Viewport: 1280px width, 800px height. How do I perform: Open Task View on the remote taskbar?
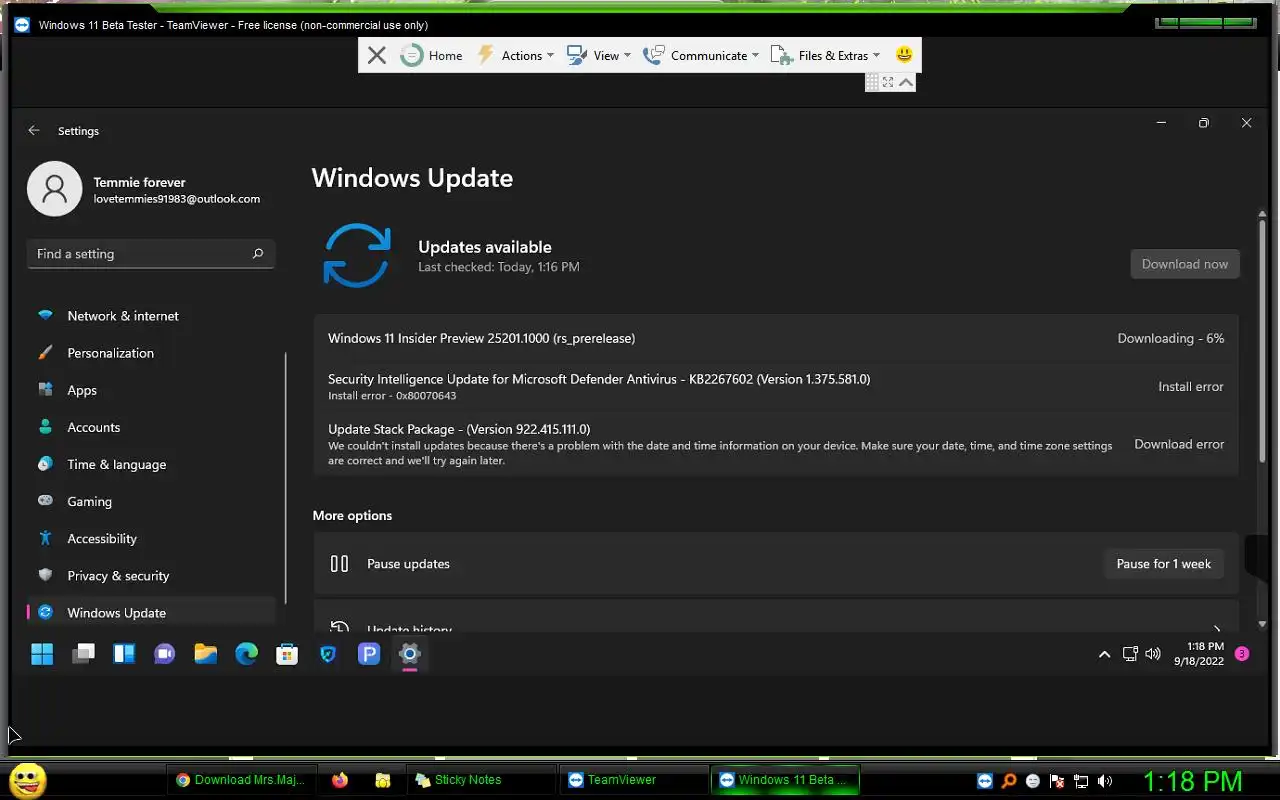[83, 654]
